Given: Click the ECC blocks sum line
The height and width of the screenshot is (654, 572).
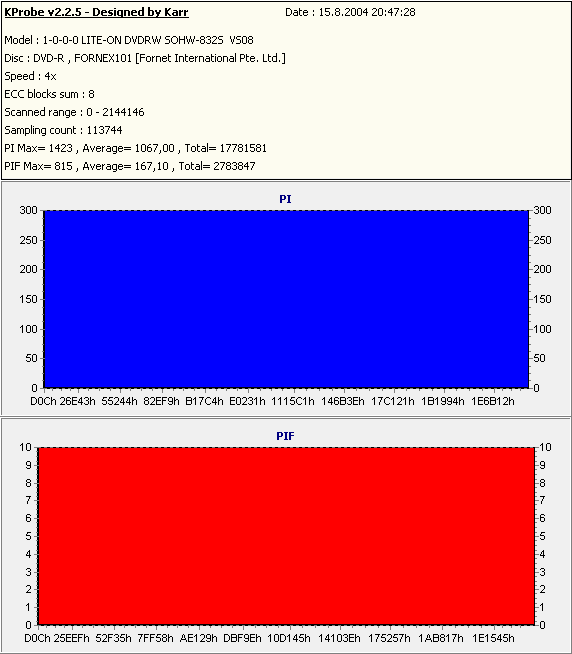Looking at the screenshot, I should pos(49,94).
